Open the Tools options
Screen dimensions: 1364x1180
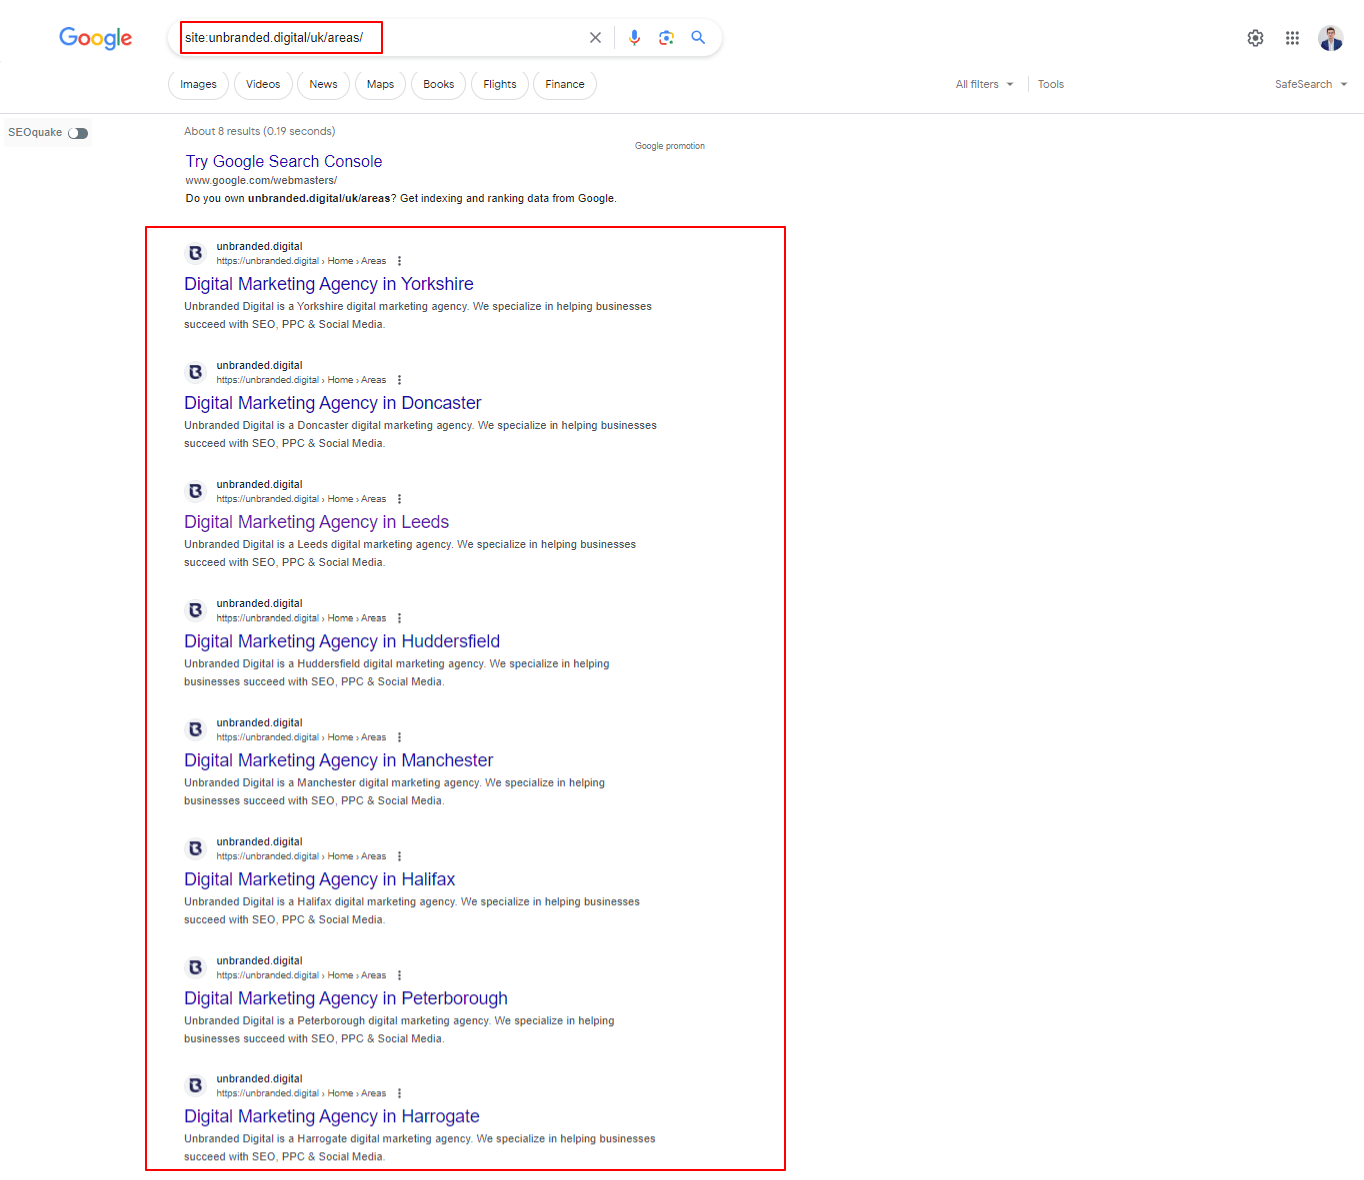pyautogui.click(x=1051, y=84)
